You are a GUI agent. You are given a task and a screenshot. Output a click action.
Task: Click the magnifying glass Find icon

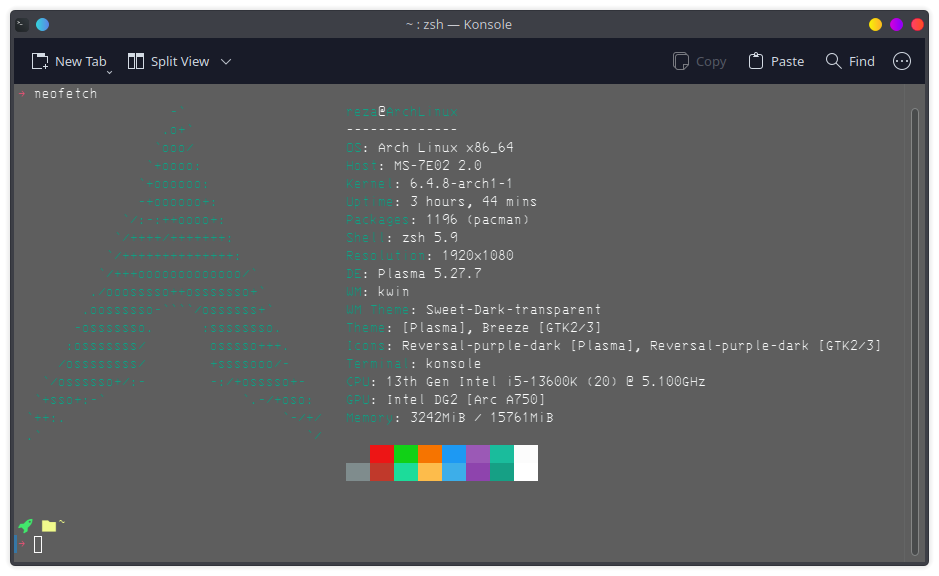(834, 61)
